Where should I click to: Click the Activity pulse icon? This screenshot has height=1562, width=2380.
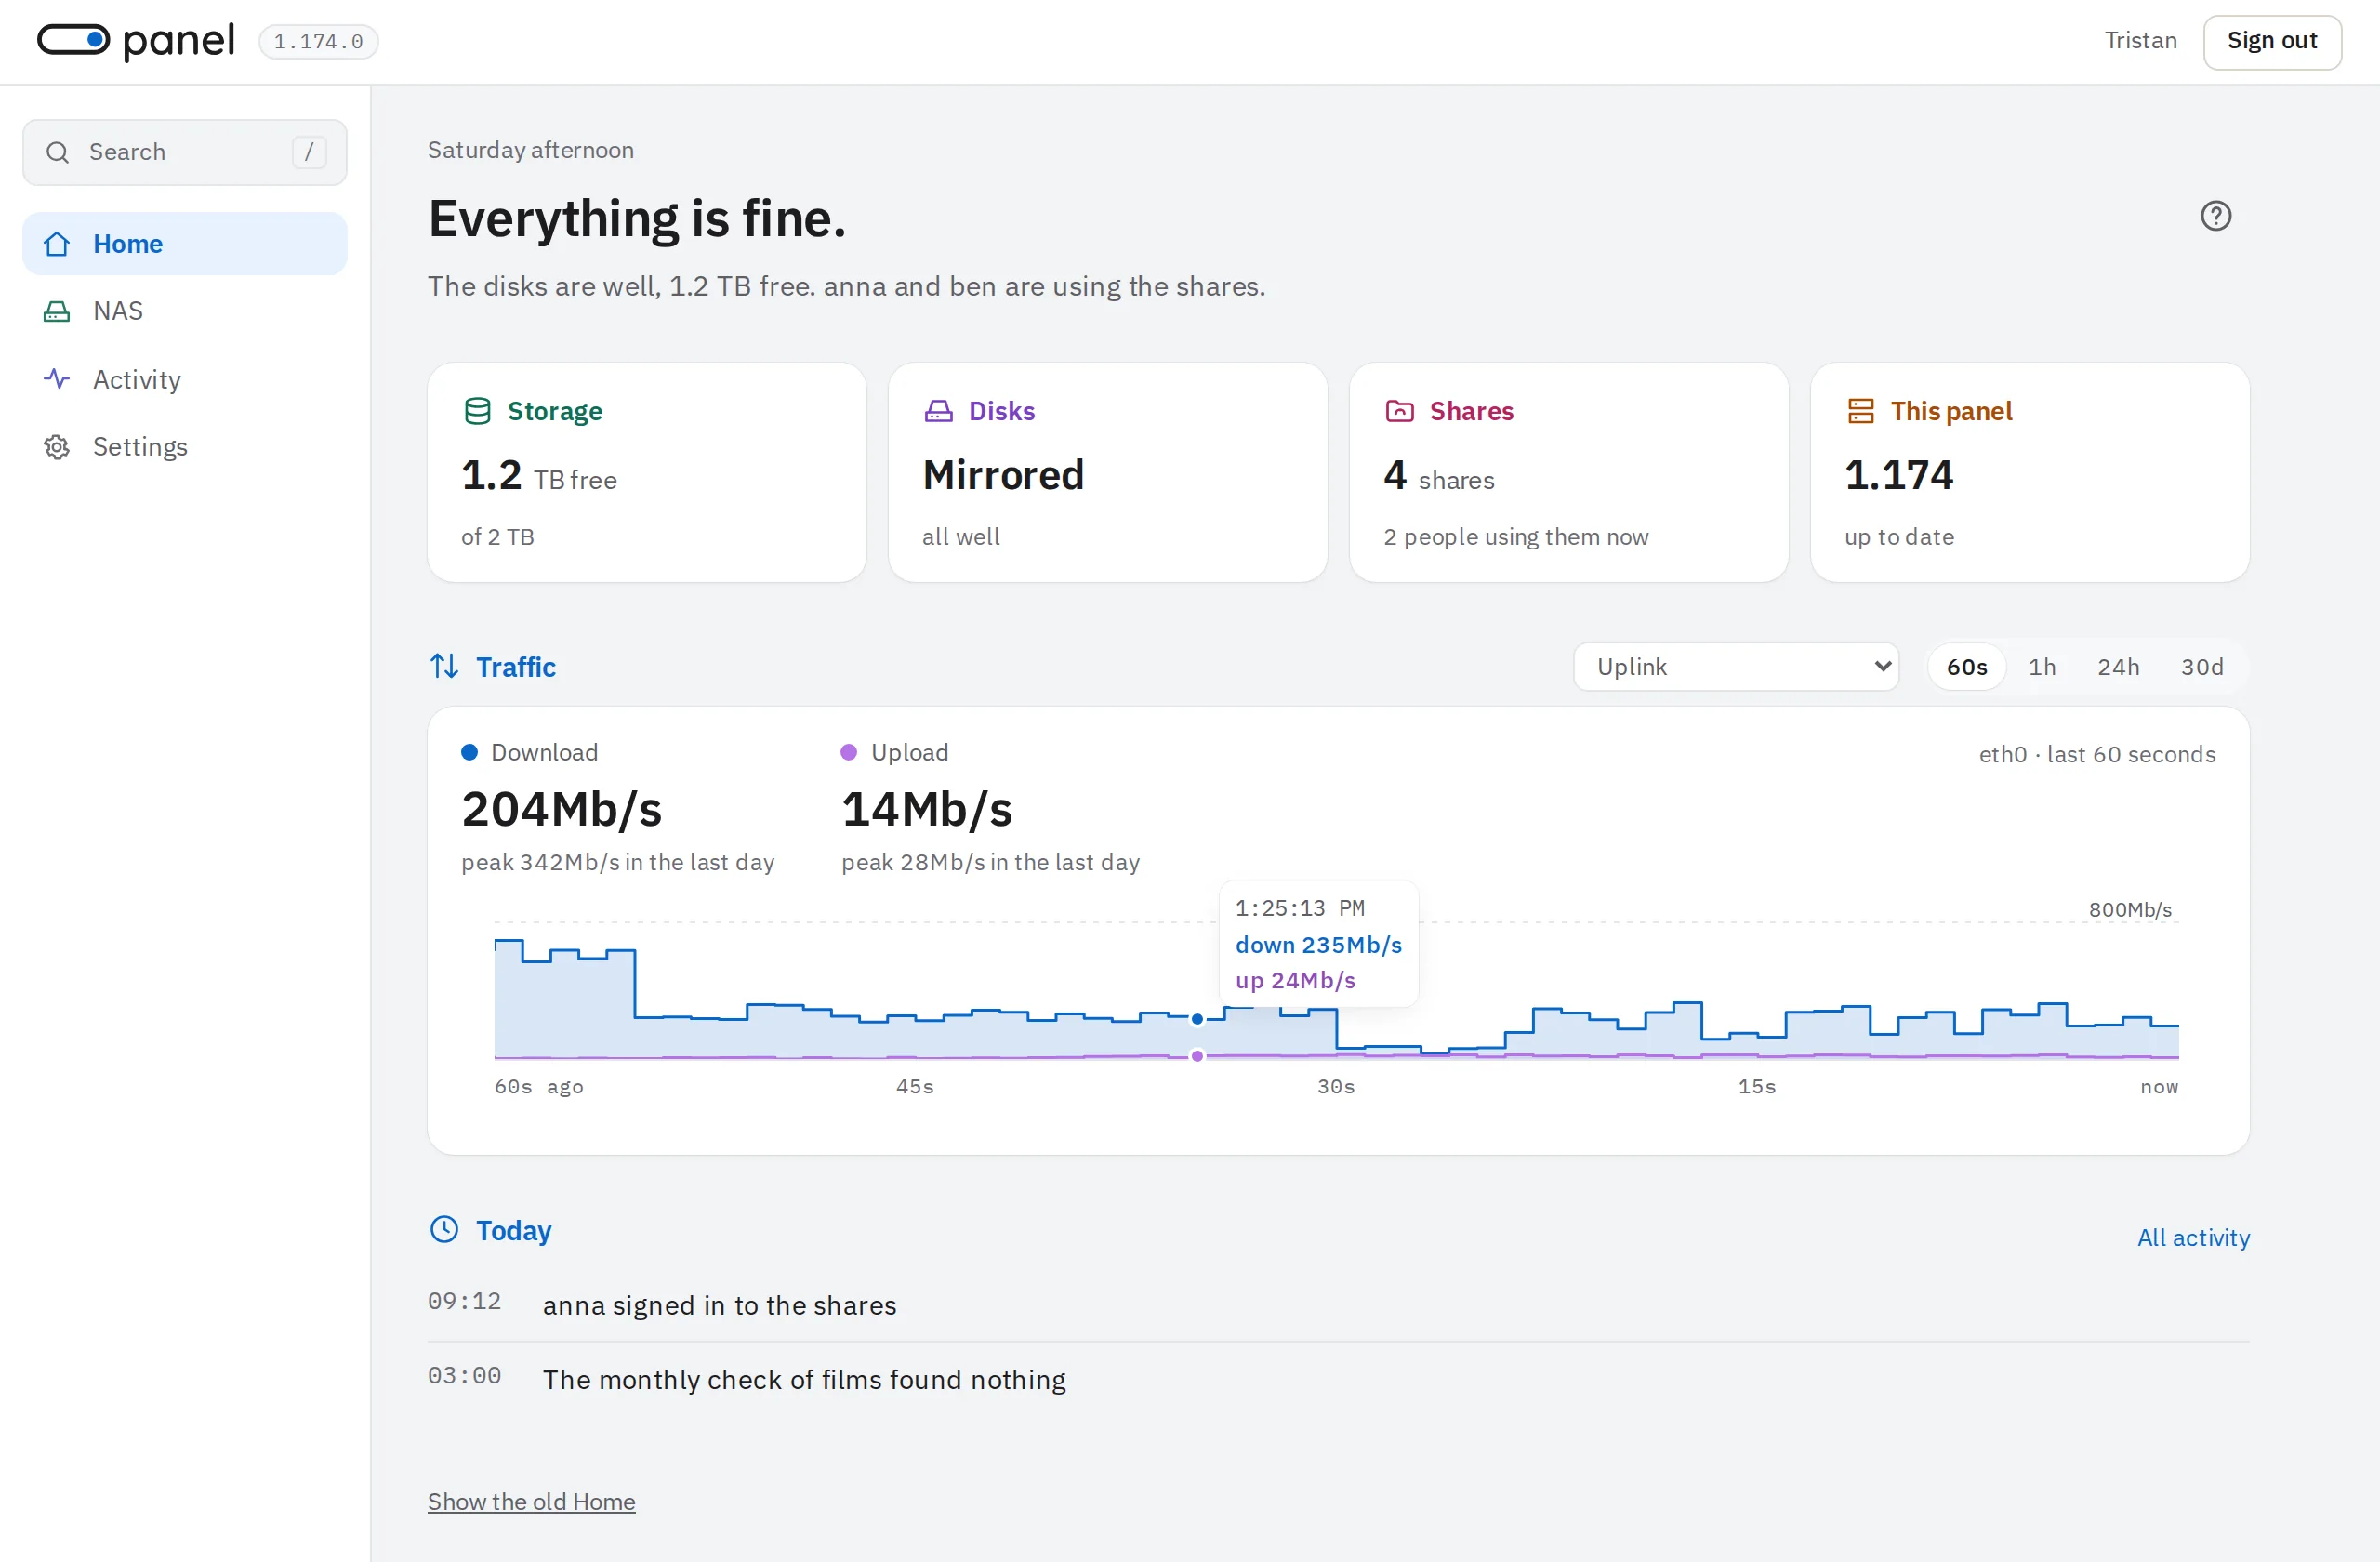click(57, 379)
